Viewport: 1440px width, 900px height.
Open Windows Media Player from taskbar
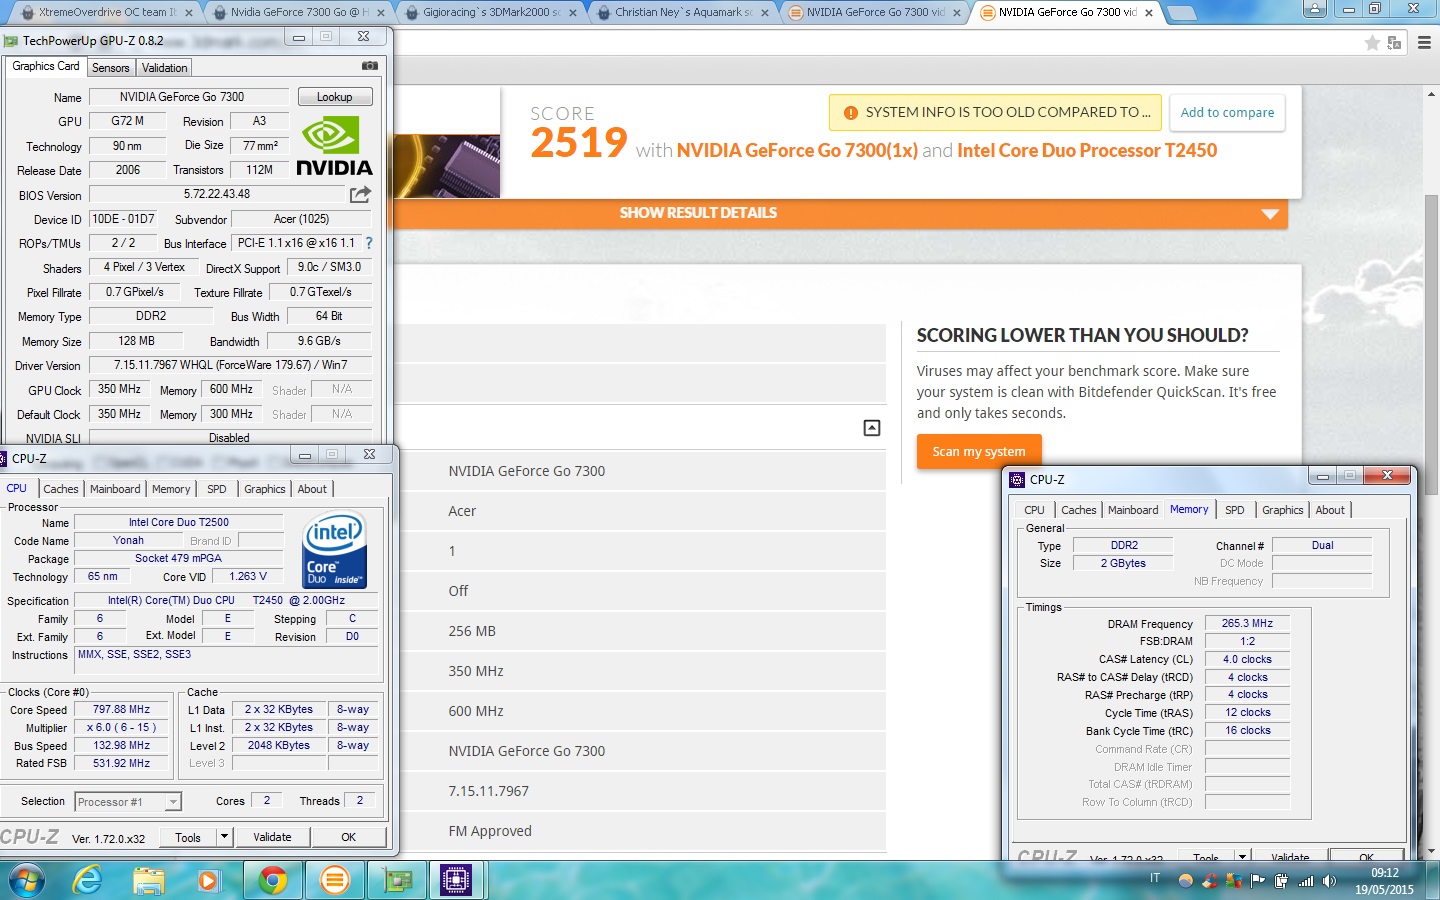208,881
